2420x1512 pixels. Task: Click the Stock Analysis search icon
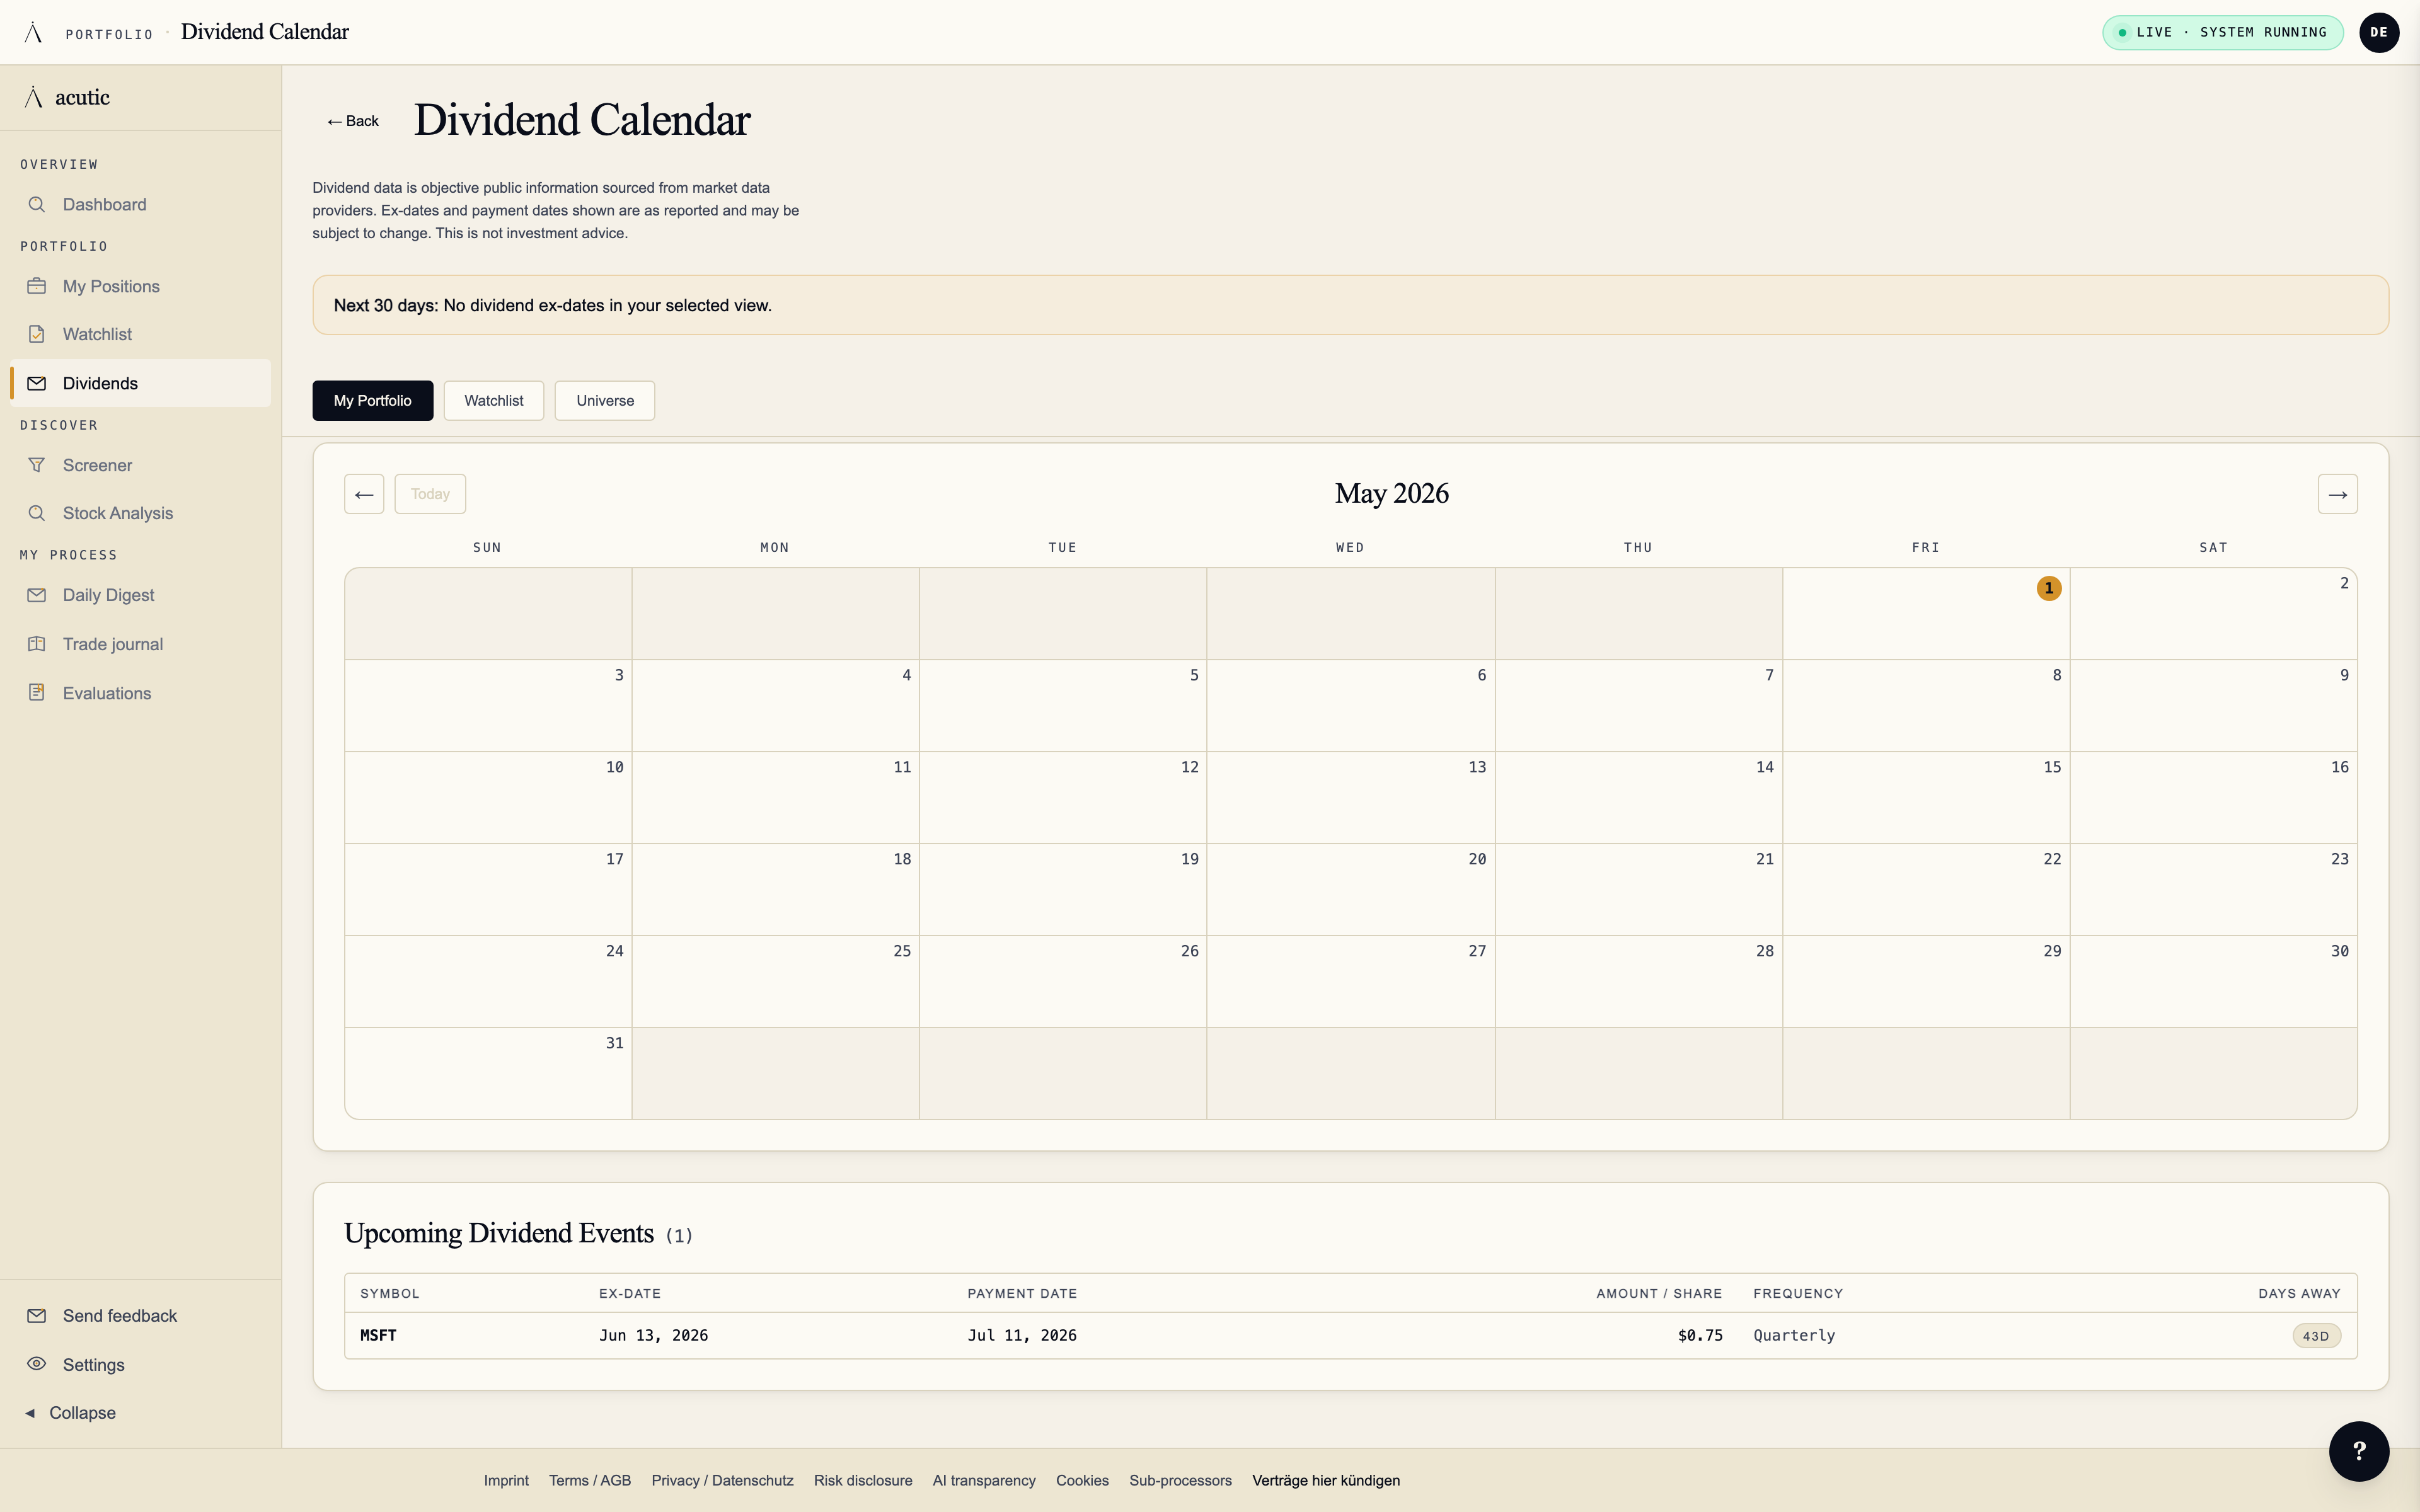37,513
